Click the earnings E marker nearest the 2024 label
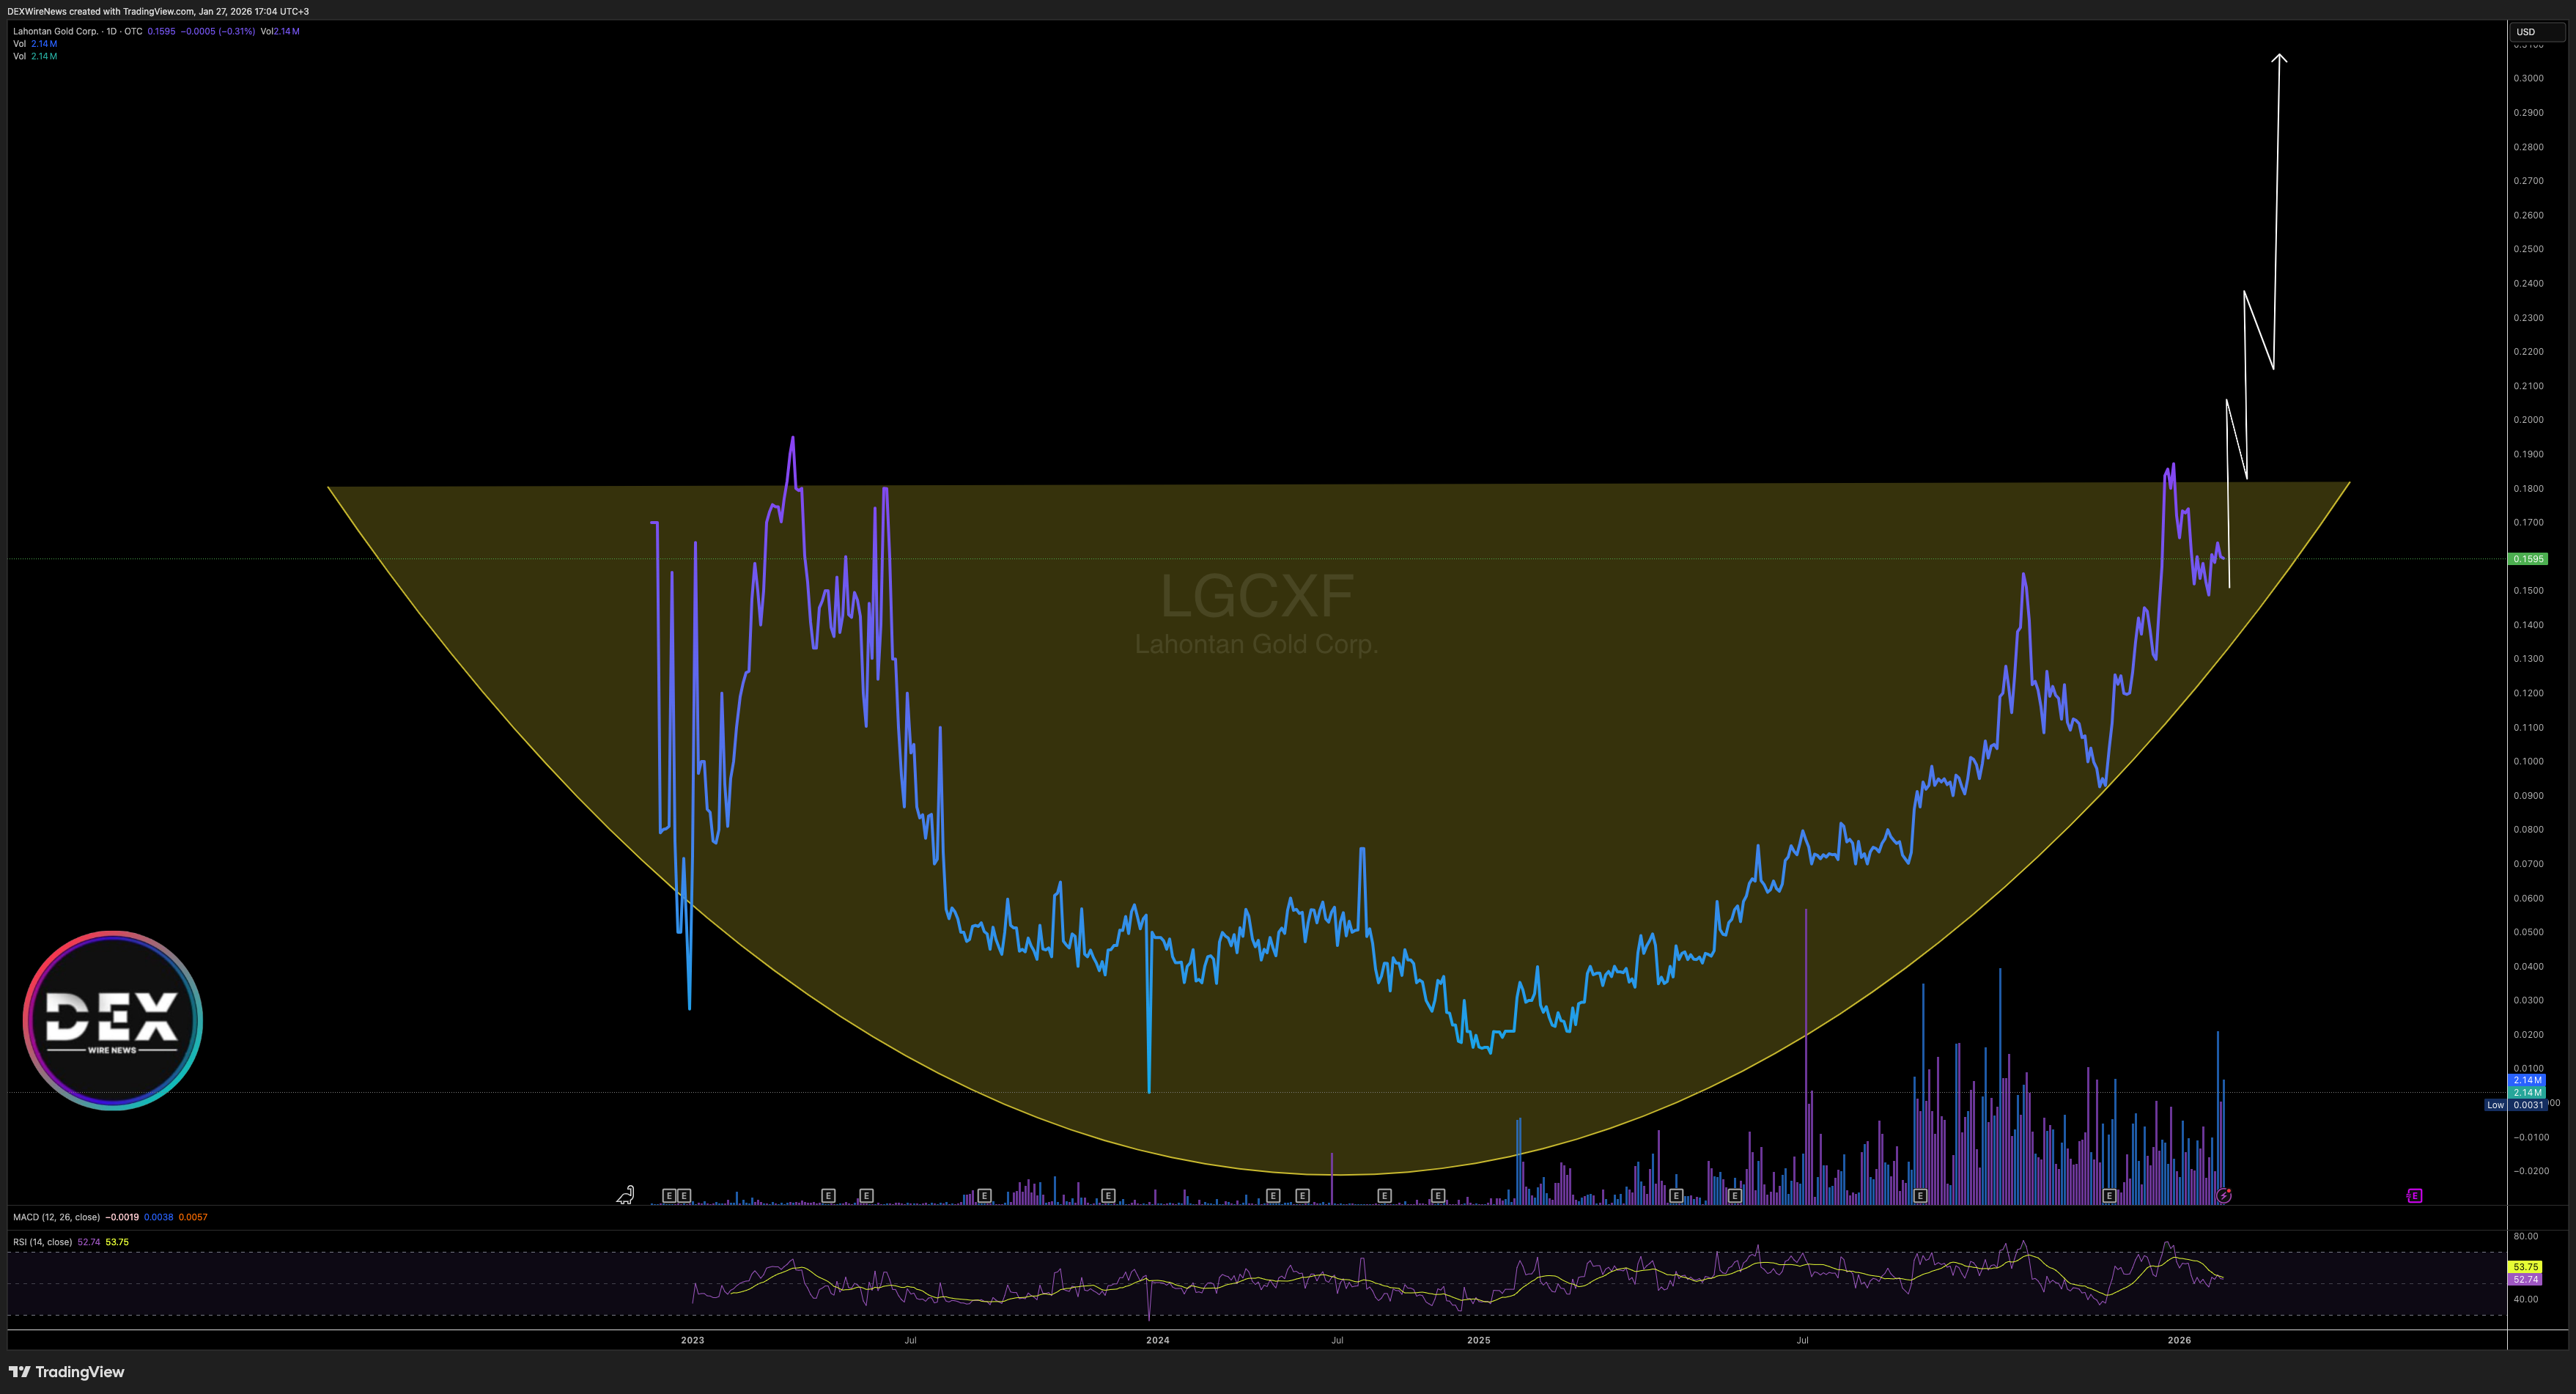This screenshot has width=2576, height=1394. coord(1108,1195)
